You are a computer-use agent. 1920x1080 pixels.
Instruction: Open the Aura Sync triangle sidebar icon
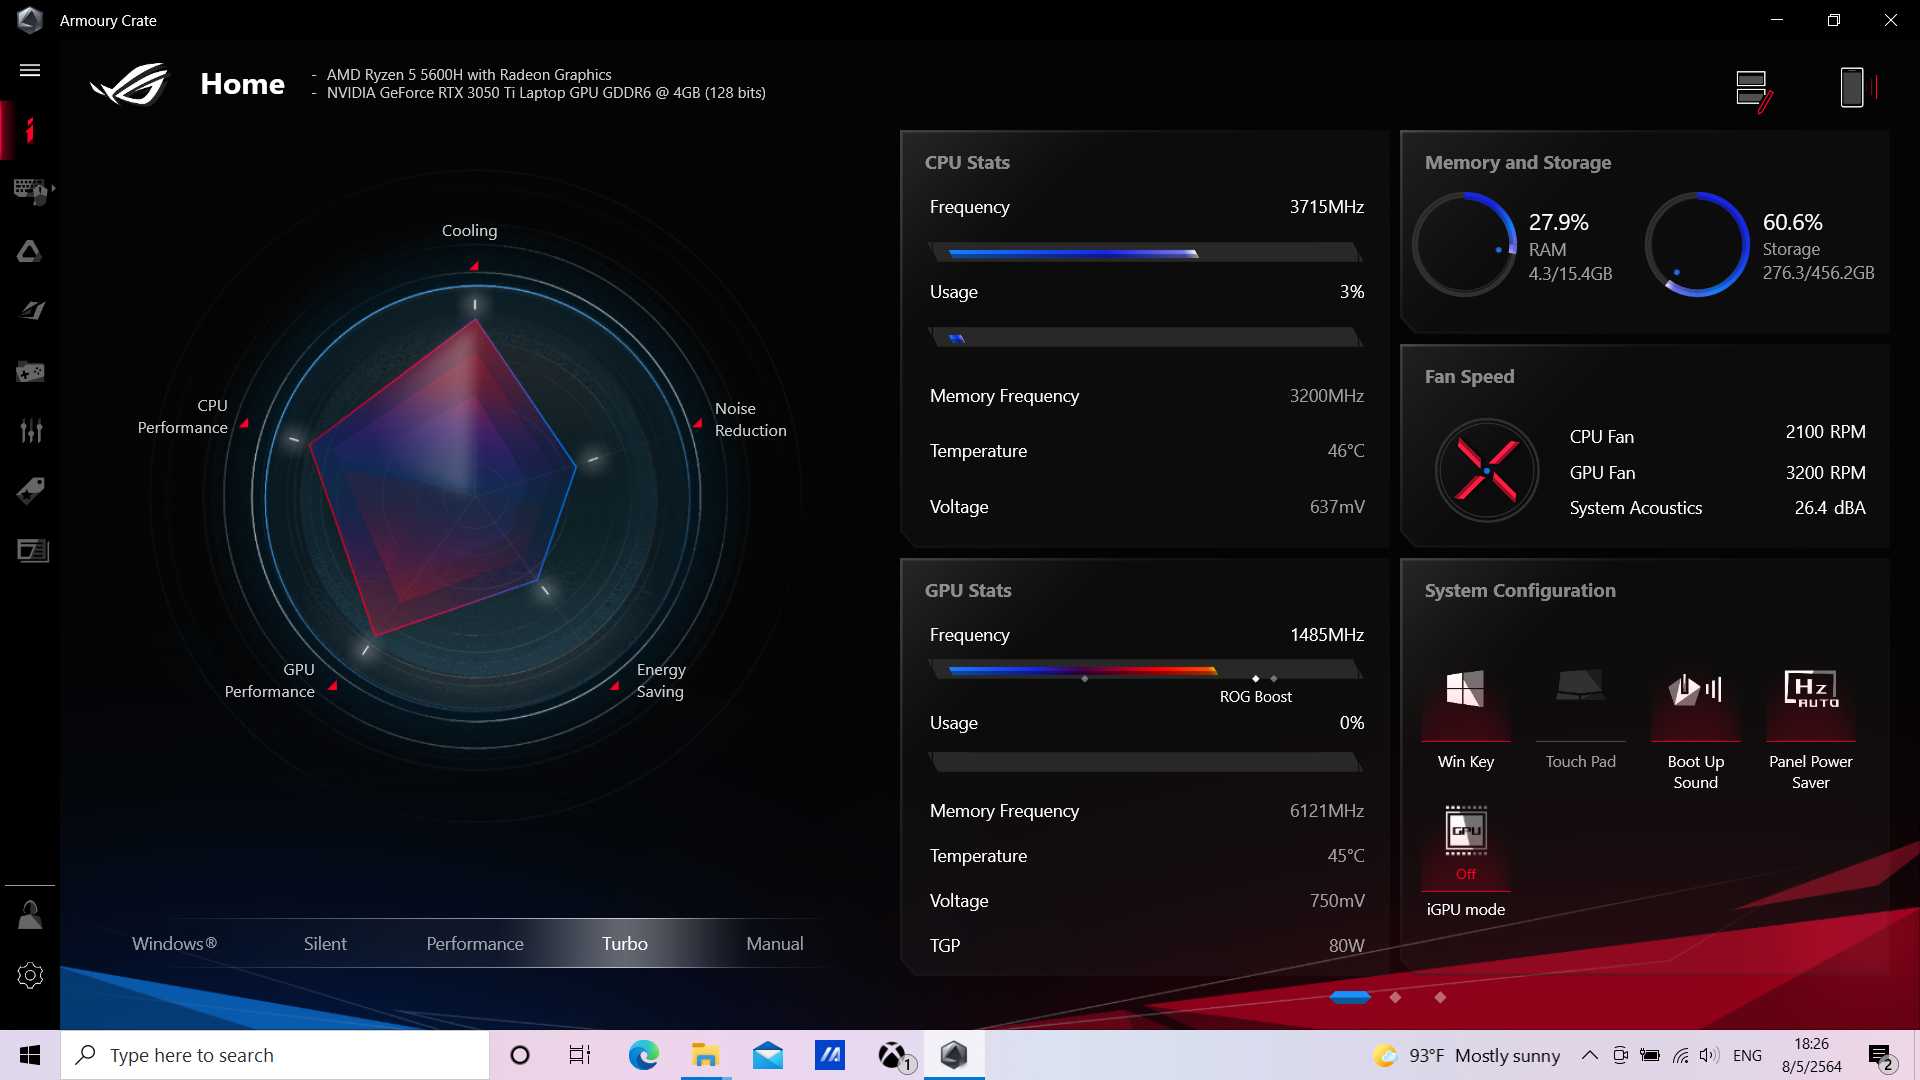30,251
